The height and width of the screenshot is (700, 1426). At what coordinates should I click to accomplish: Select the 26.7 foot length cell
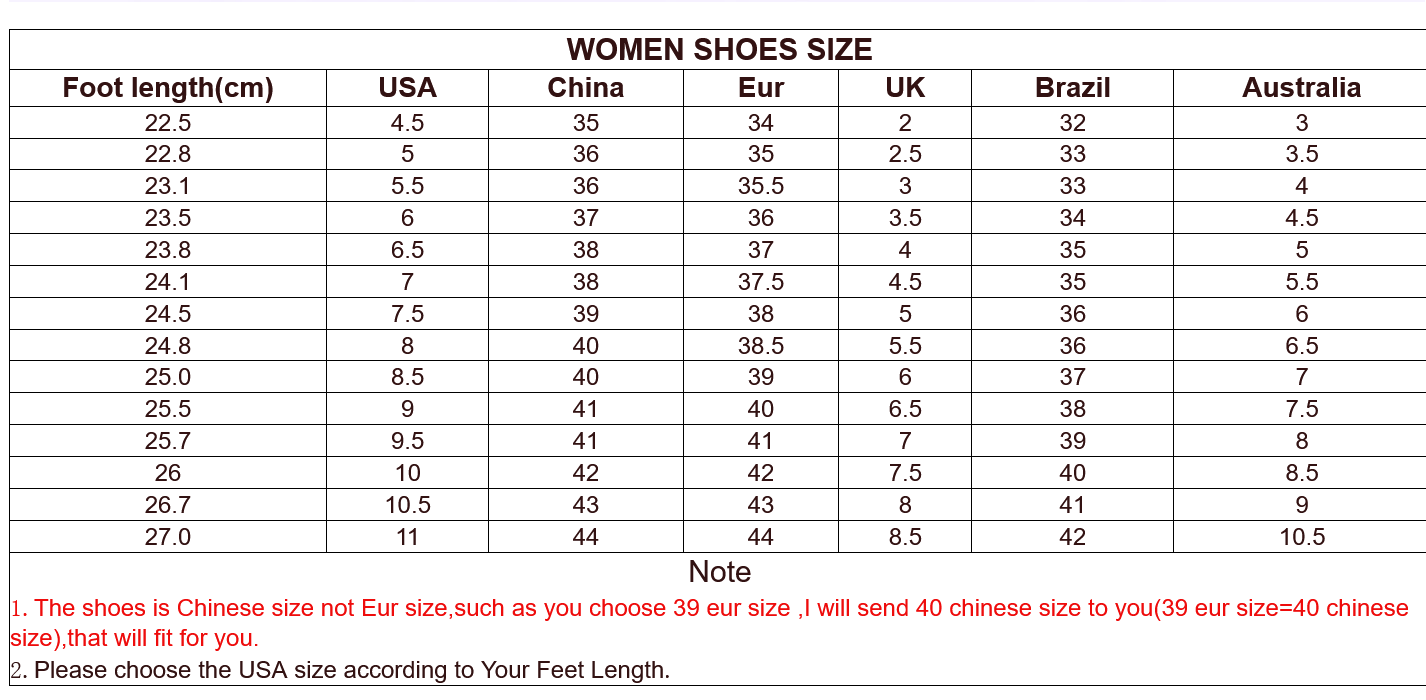[x=168, y=505]
